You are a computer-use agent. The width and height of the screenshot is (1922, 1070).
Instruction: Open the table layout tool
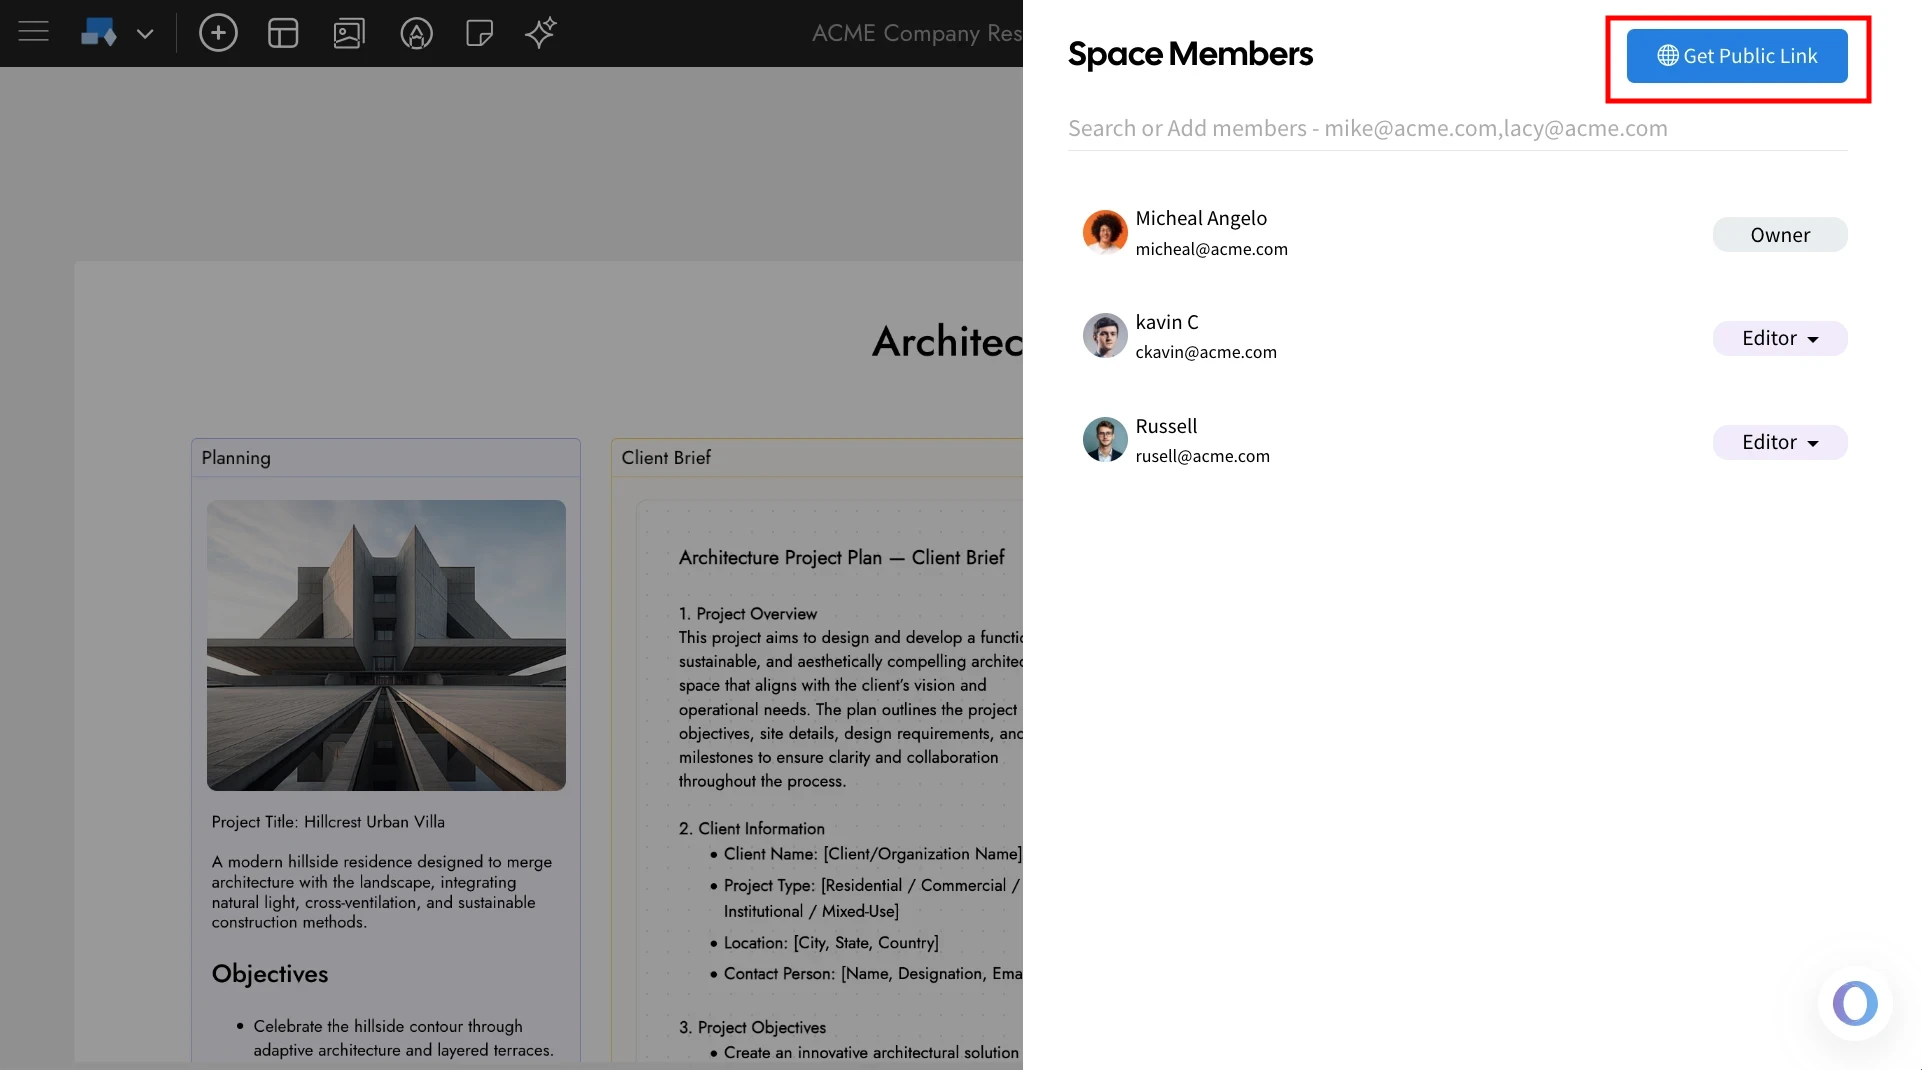pyautogui.click(x=283, y=33)
